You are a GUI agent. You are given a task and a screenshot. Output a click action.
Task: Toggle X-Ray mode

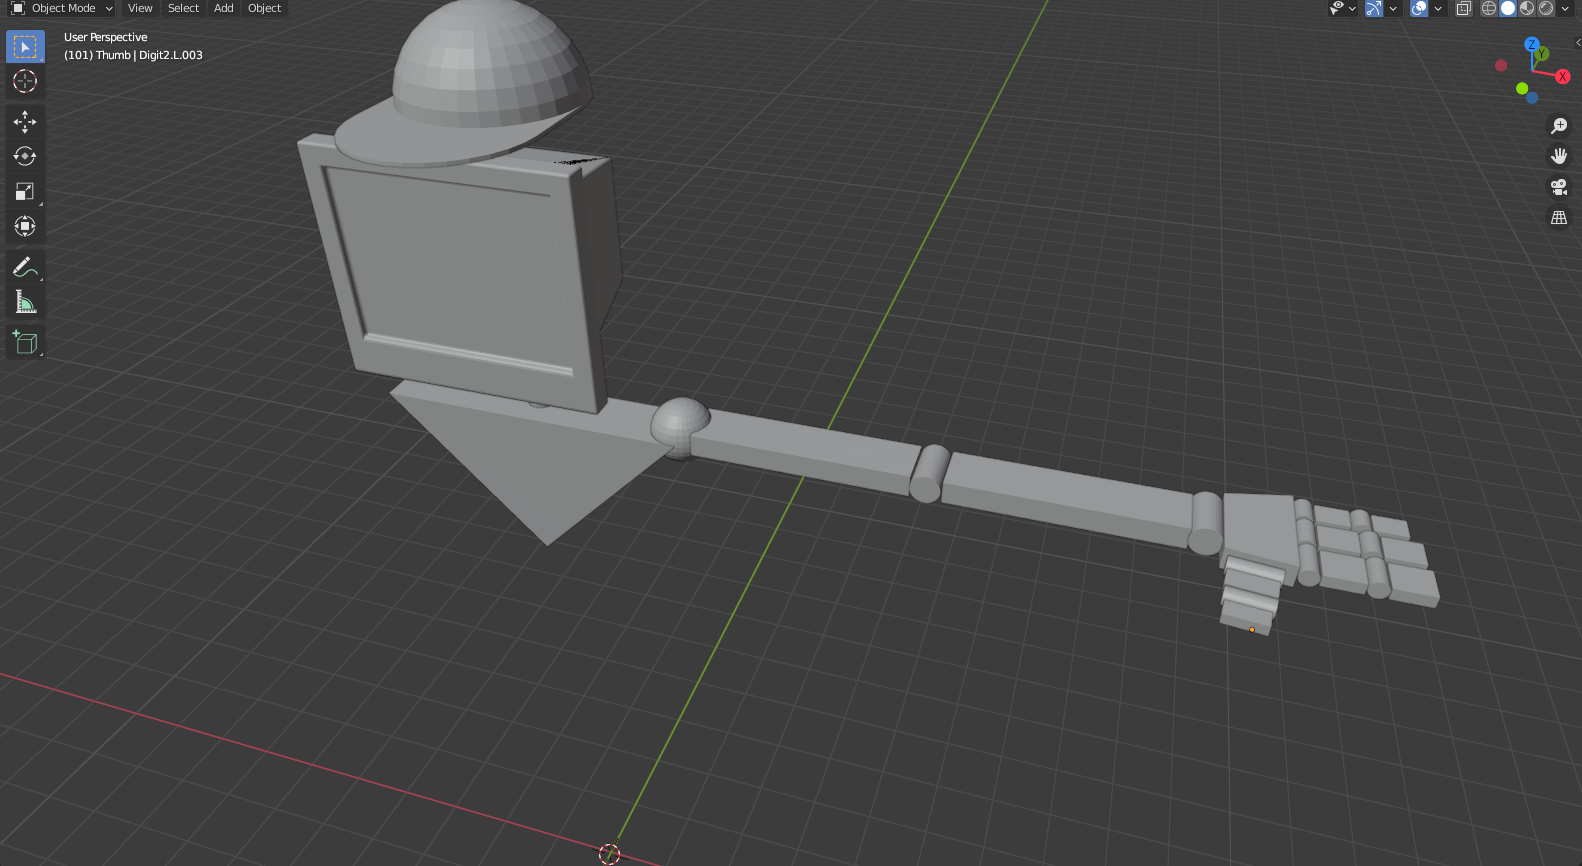point(1464,9)
